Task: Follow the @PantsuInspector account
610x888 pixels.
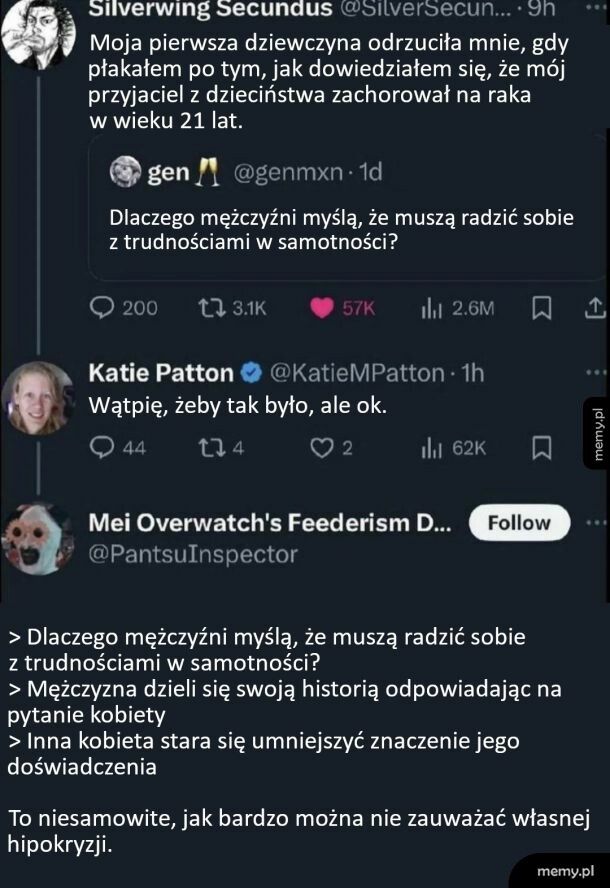Action: [519, 522]
